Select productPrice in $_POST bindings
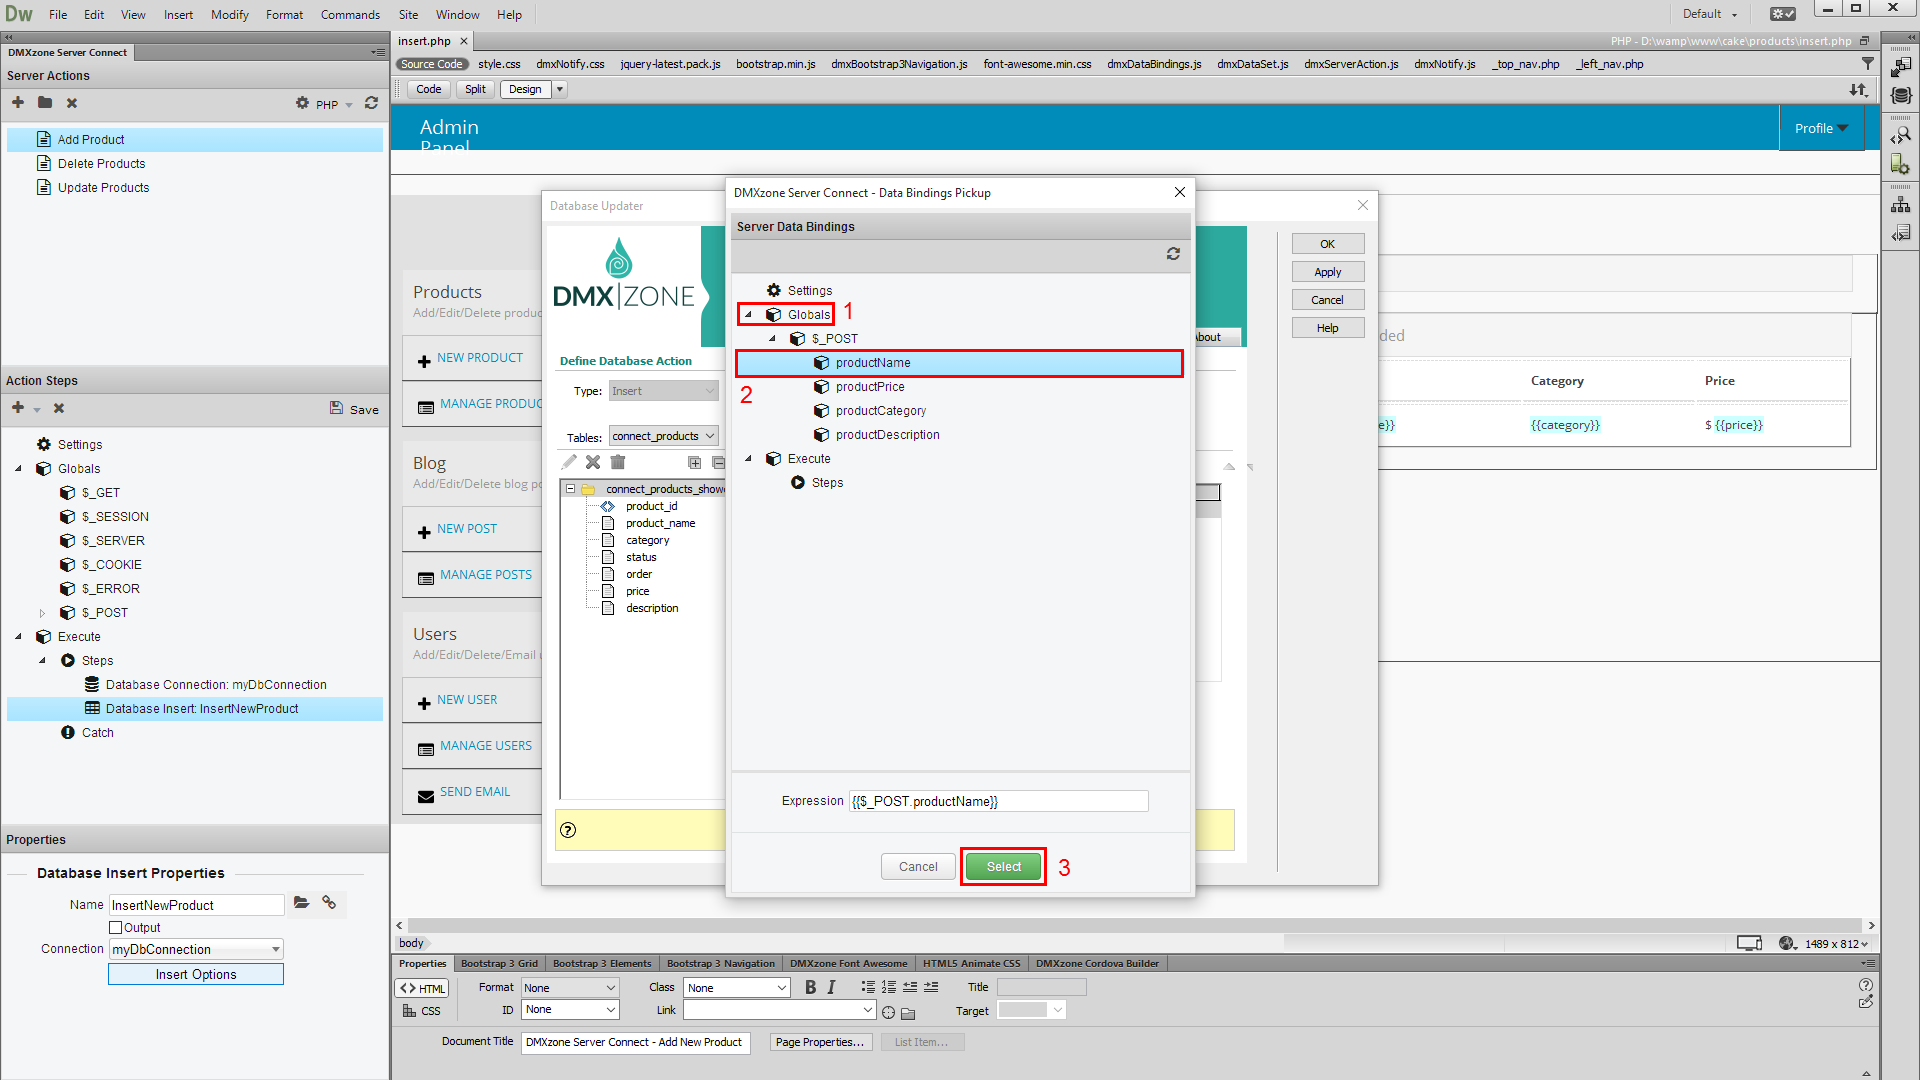The image size is (1920, 1080). (870, 387)
